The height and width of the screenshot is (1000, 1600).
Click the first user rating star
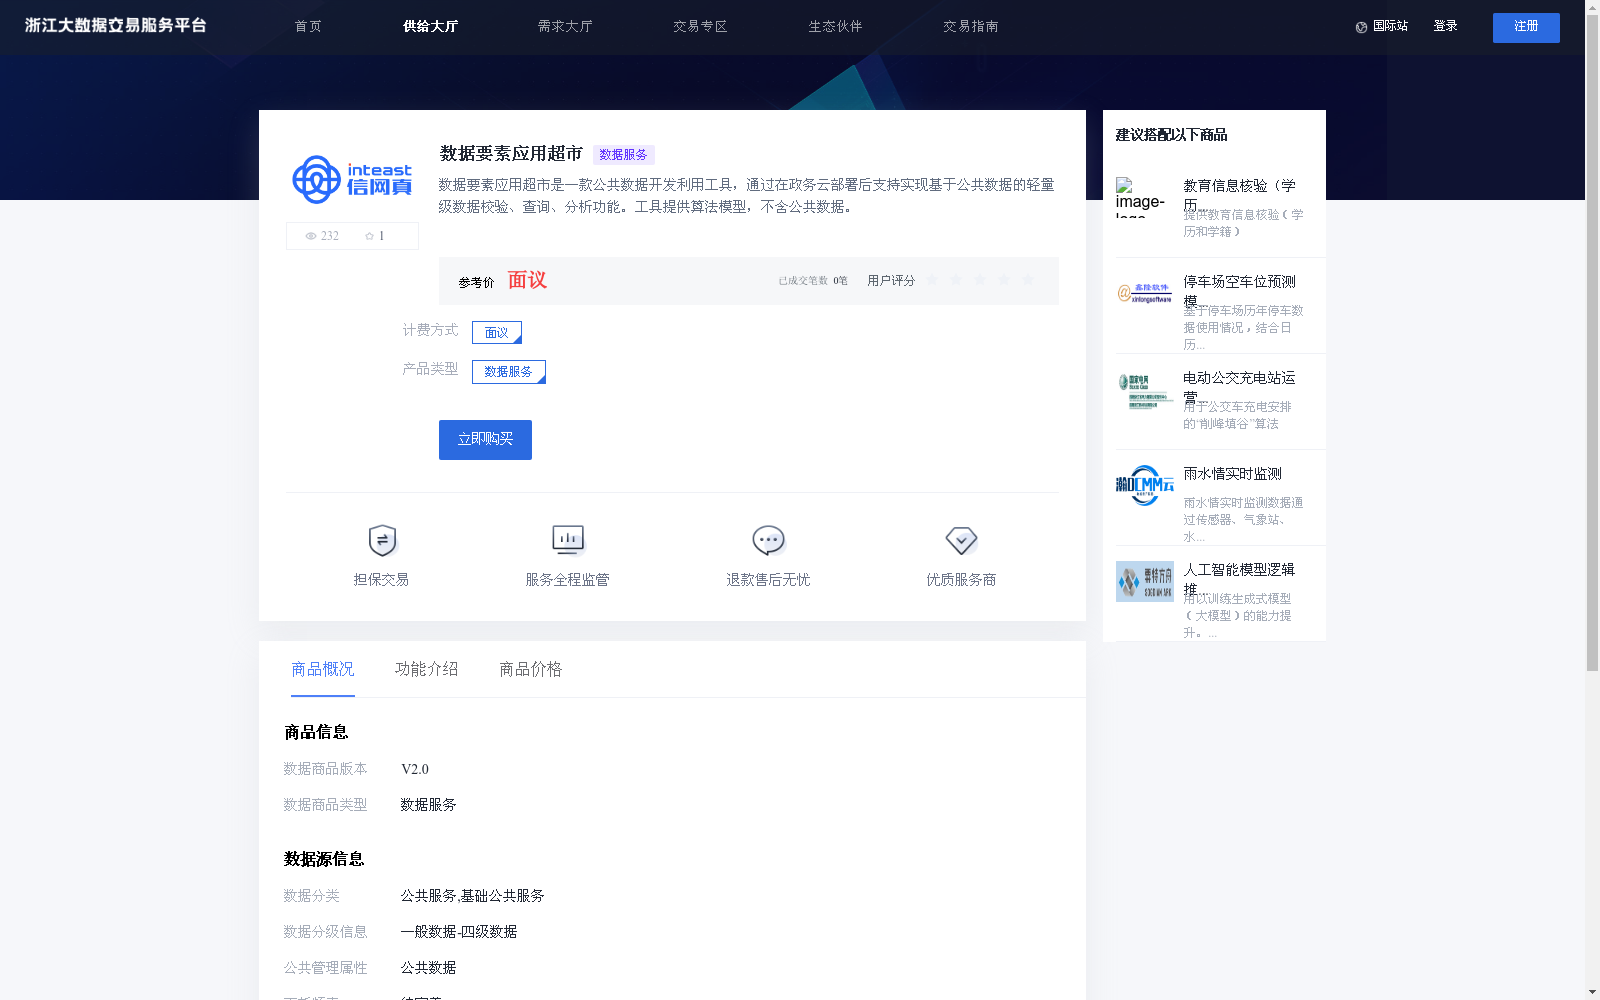click(x=932, y=280)
